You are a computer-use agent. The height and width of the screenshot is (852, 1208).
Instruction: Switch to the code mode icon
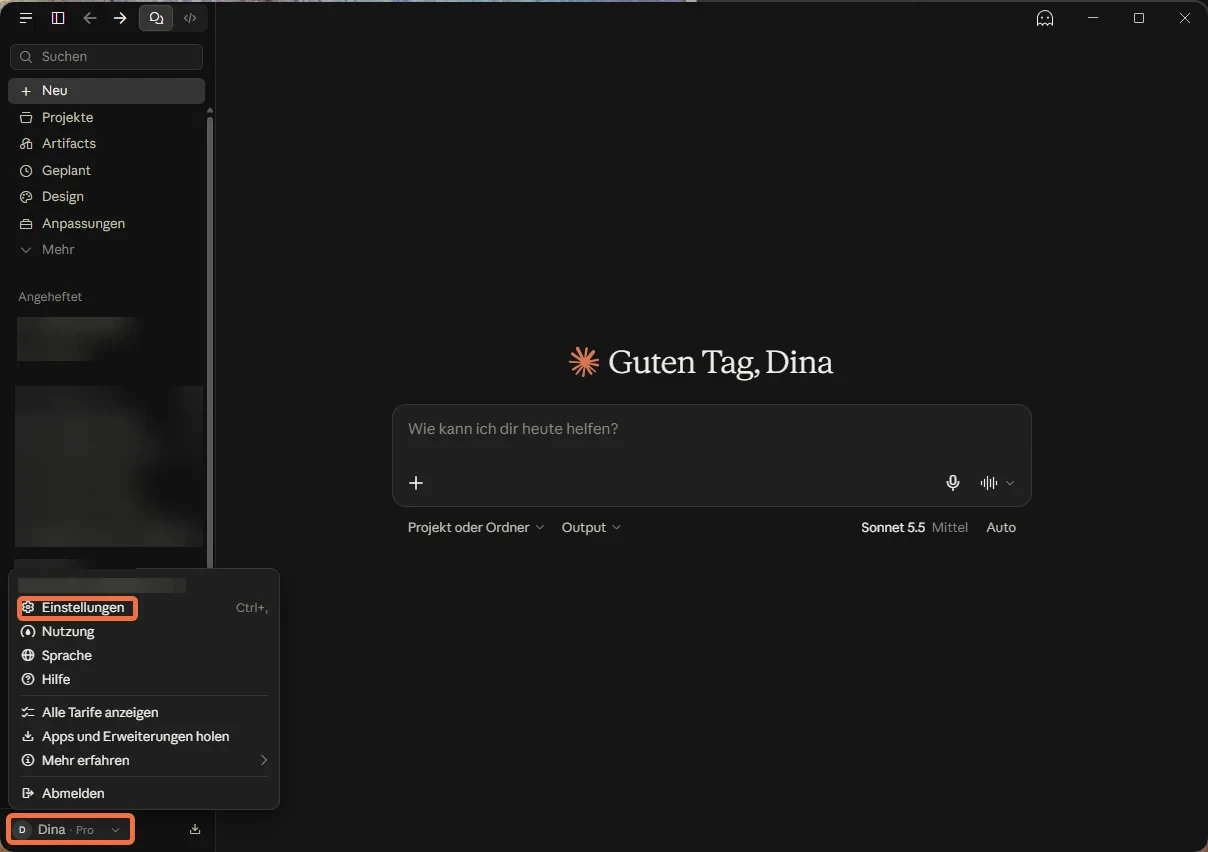pos(190,18)
